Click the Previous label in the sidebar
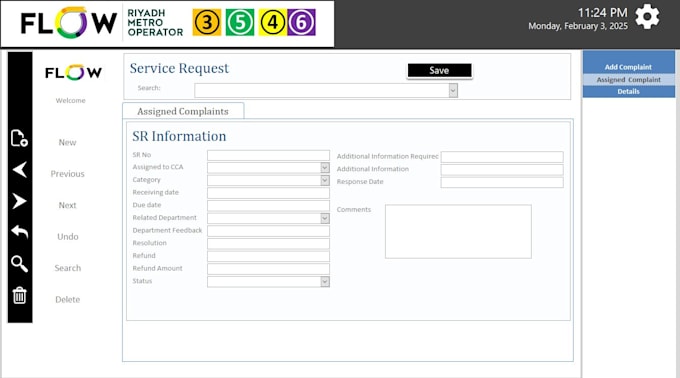The image size is (680, 378). 67,173
